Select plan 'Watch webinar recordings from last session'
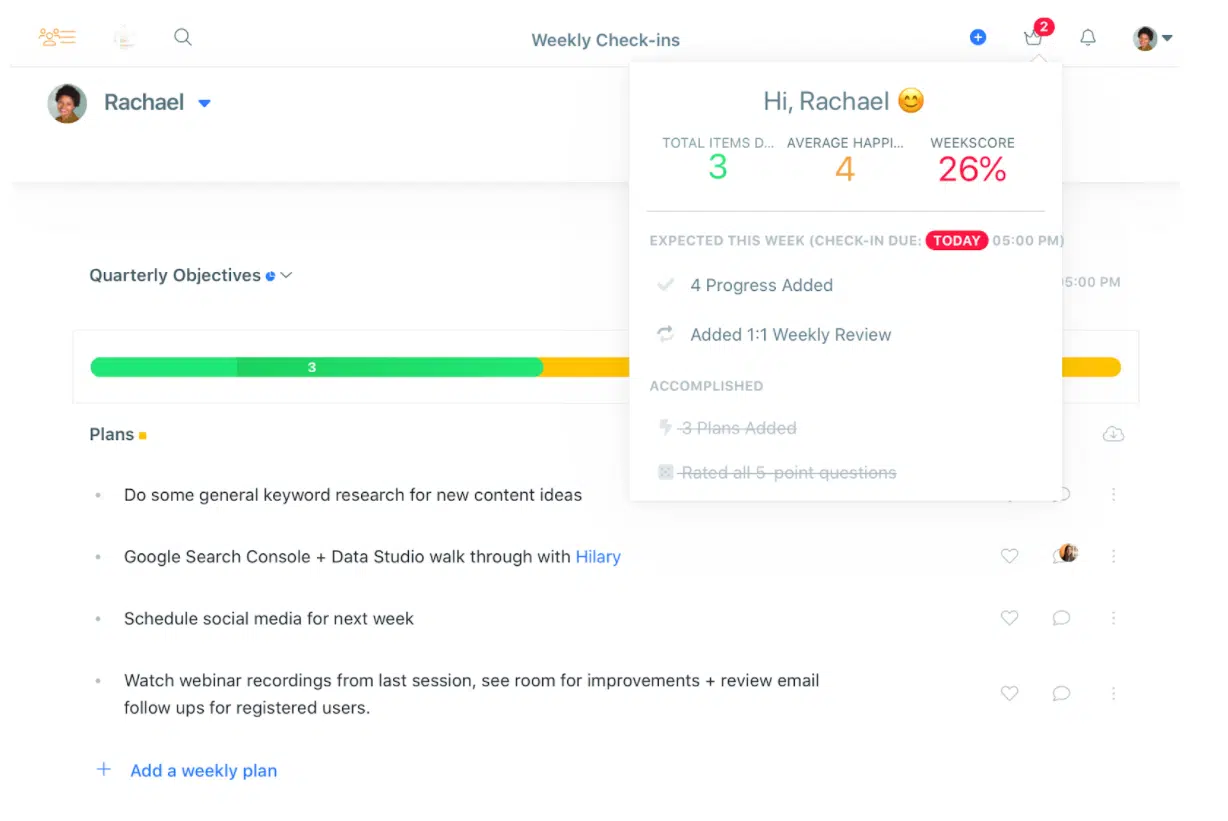Viewport: 1228px width, 821px height. (x=472, y=694)
